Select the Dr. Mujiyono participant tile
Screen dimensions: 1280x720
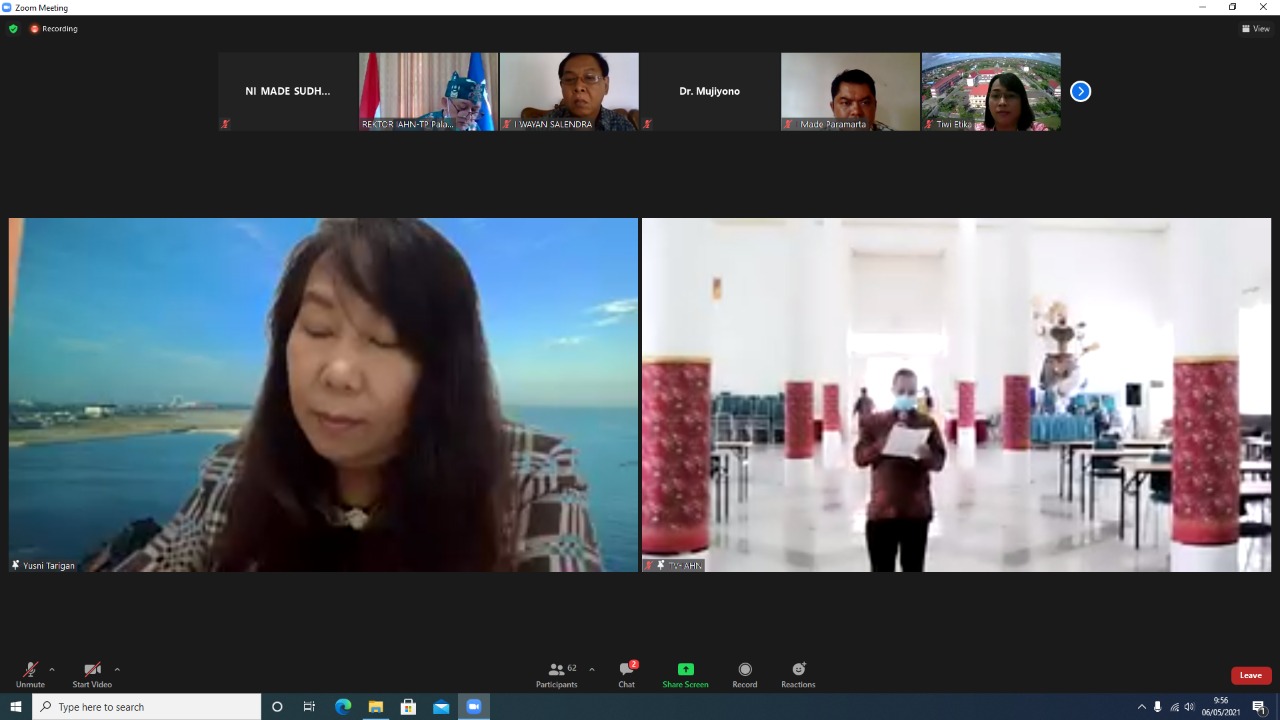[x=709, y=91]
